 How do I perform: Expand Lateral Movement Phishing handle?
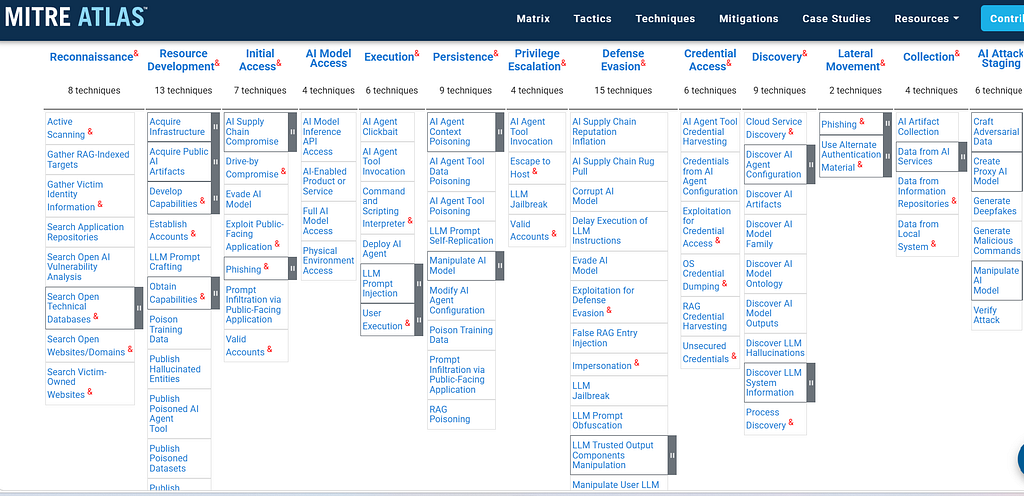pos(888,123)
